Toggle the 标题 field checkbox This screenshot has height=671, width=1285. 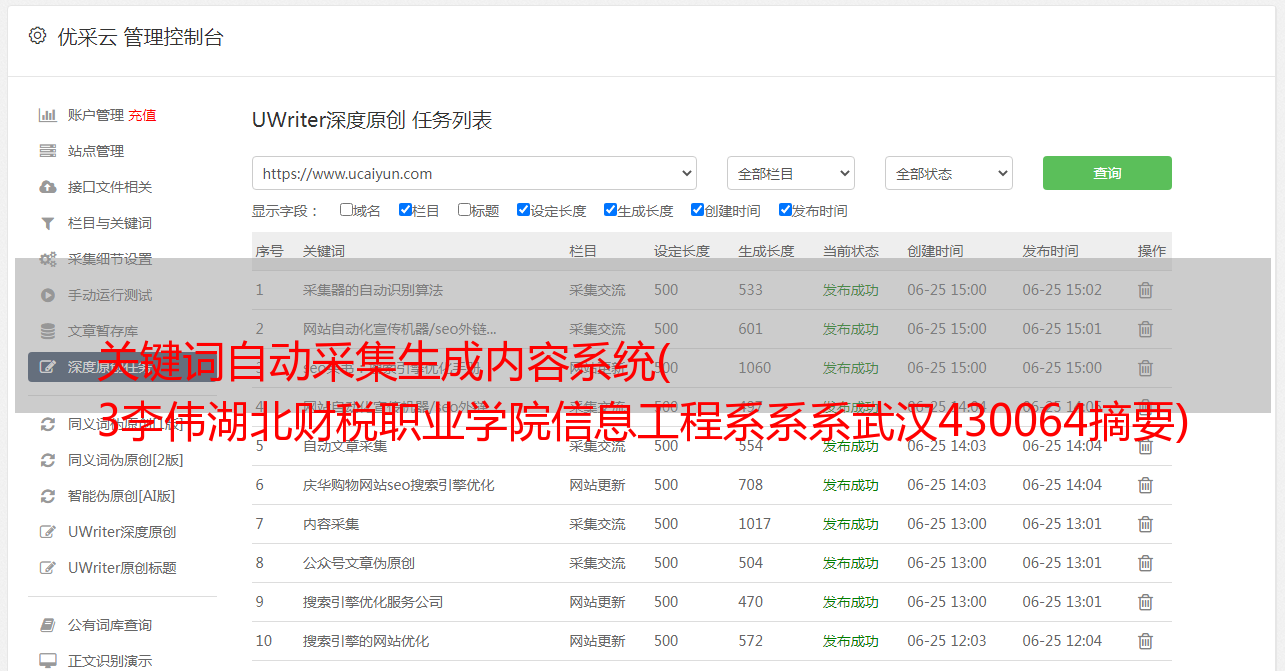pyautogui.click(x=464, y=210)
